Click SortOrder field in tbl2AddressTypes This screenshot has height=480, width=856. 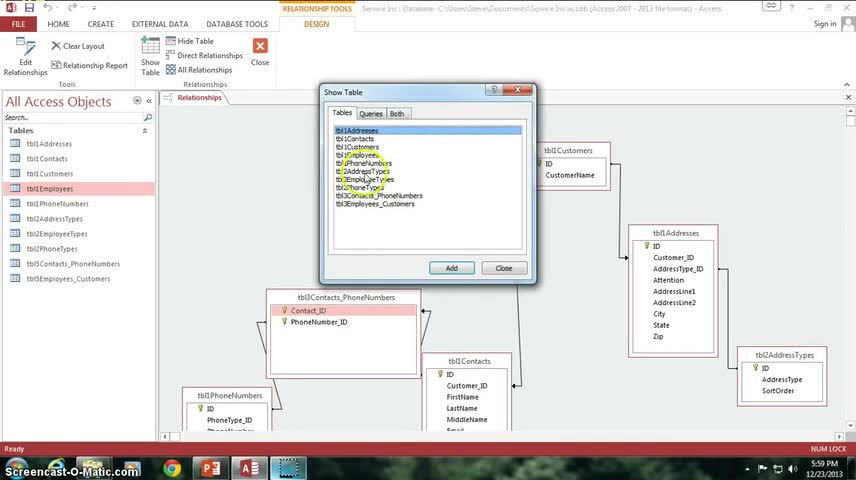tap(778, 391)
